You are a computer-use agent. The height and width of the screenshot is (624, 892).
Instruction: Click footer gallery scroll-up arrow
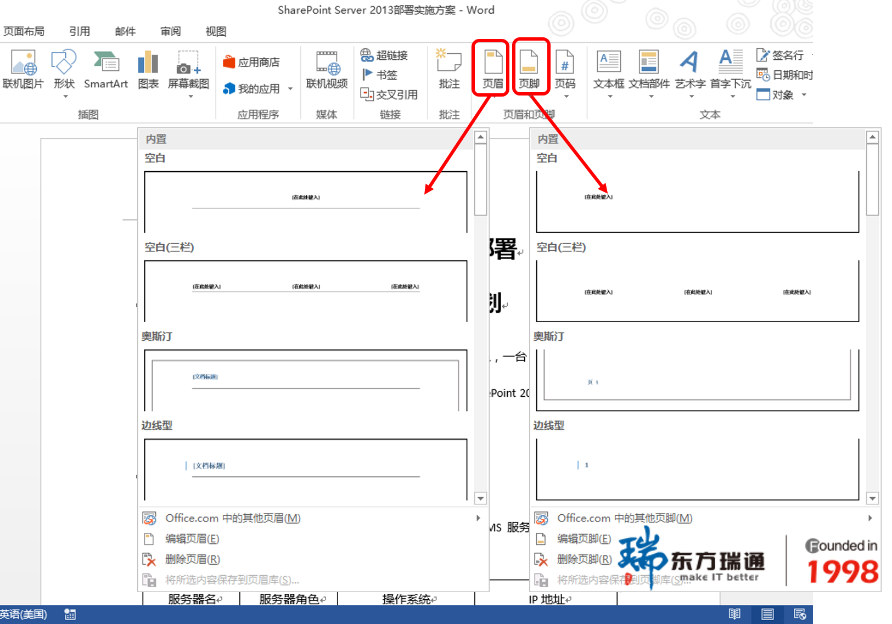(873, 137)
